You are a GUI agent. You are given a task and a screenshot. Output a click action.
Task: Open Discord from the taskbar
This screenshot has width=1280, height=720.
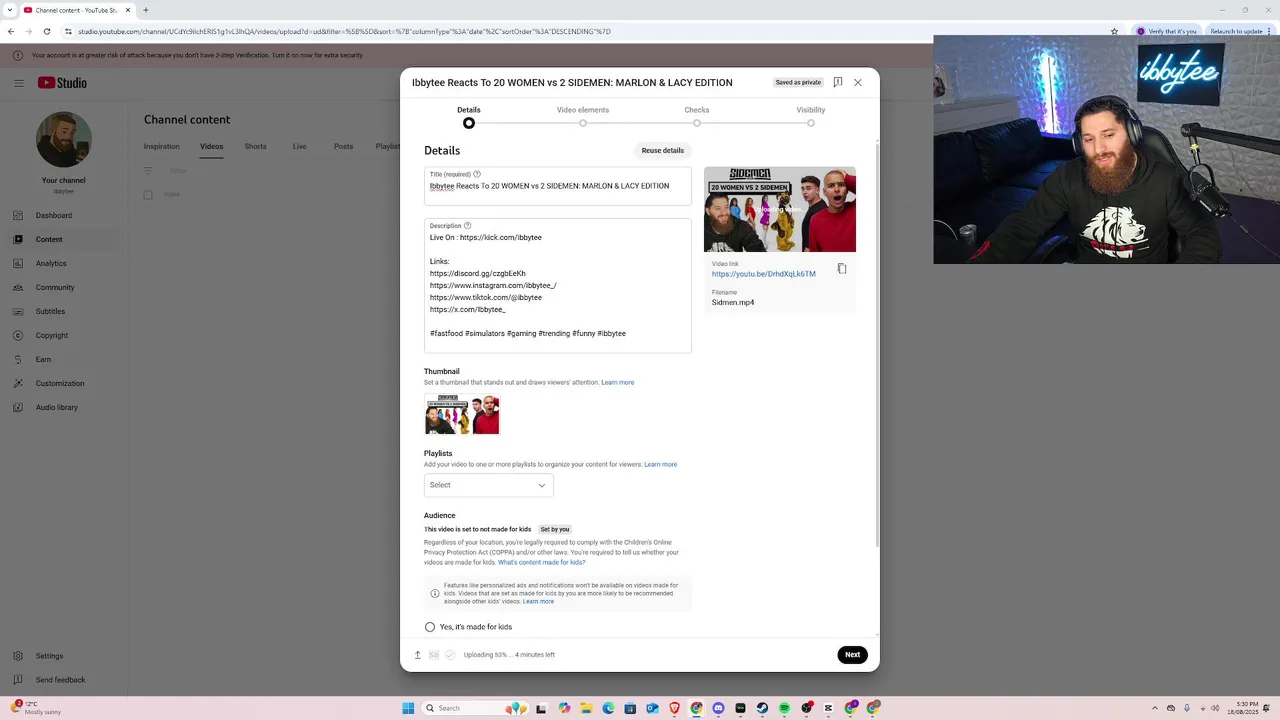pyautogui.click(x=718, y=708)
